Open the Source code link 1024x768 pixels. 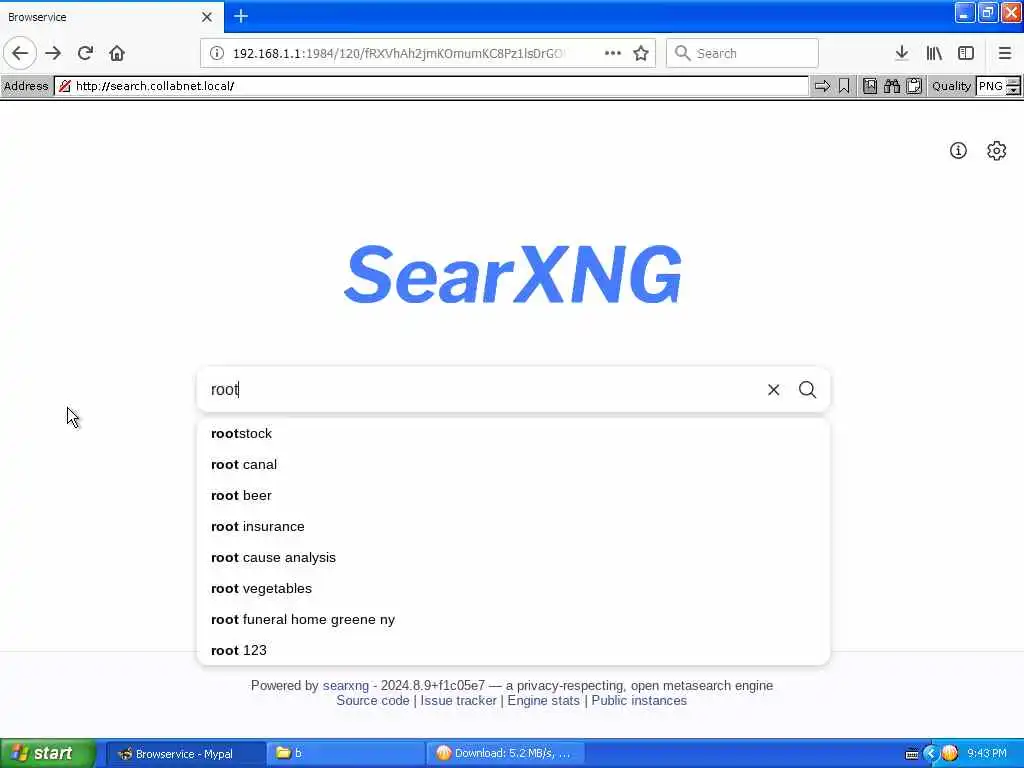point(373,701)
